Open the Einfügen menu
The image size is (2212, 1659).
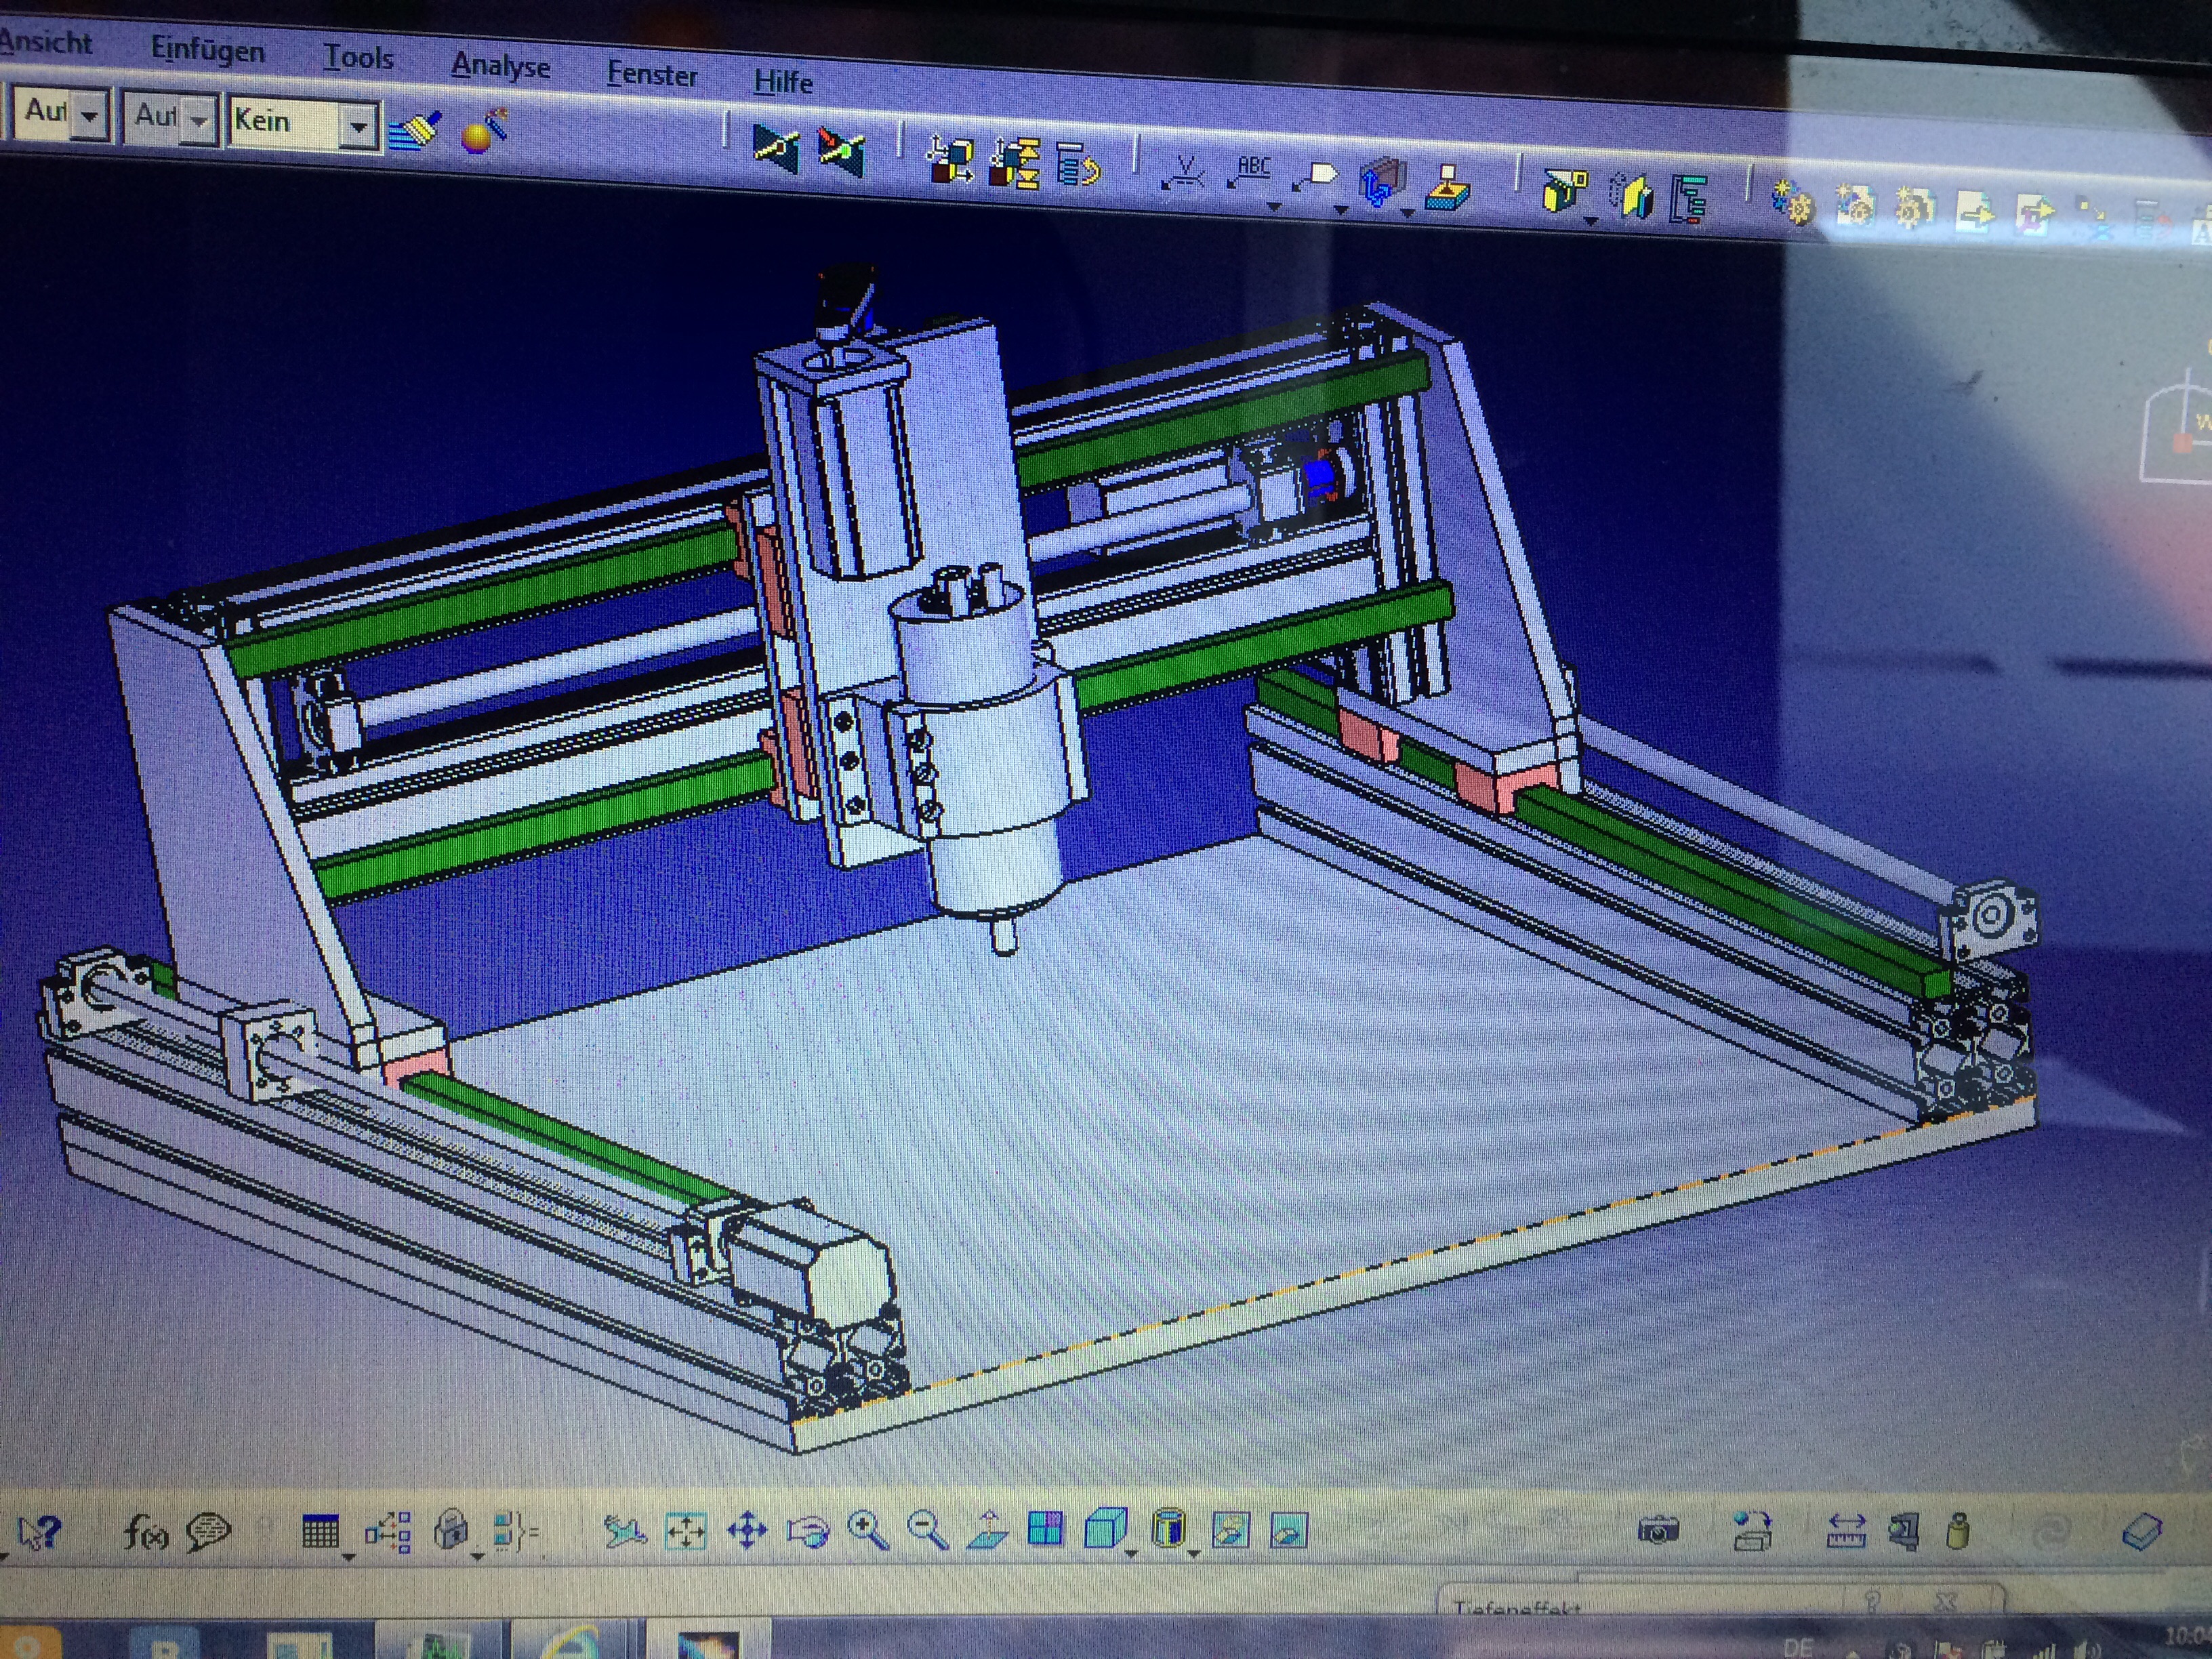(207, 49)
